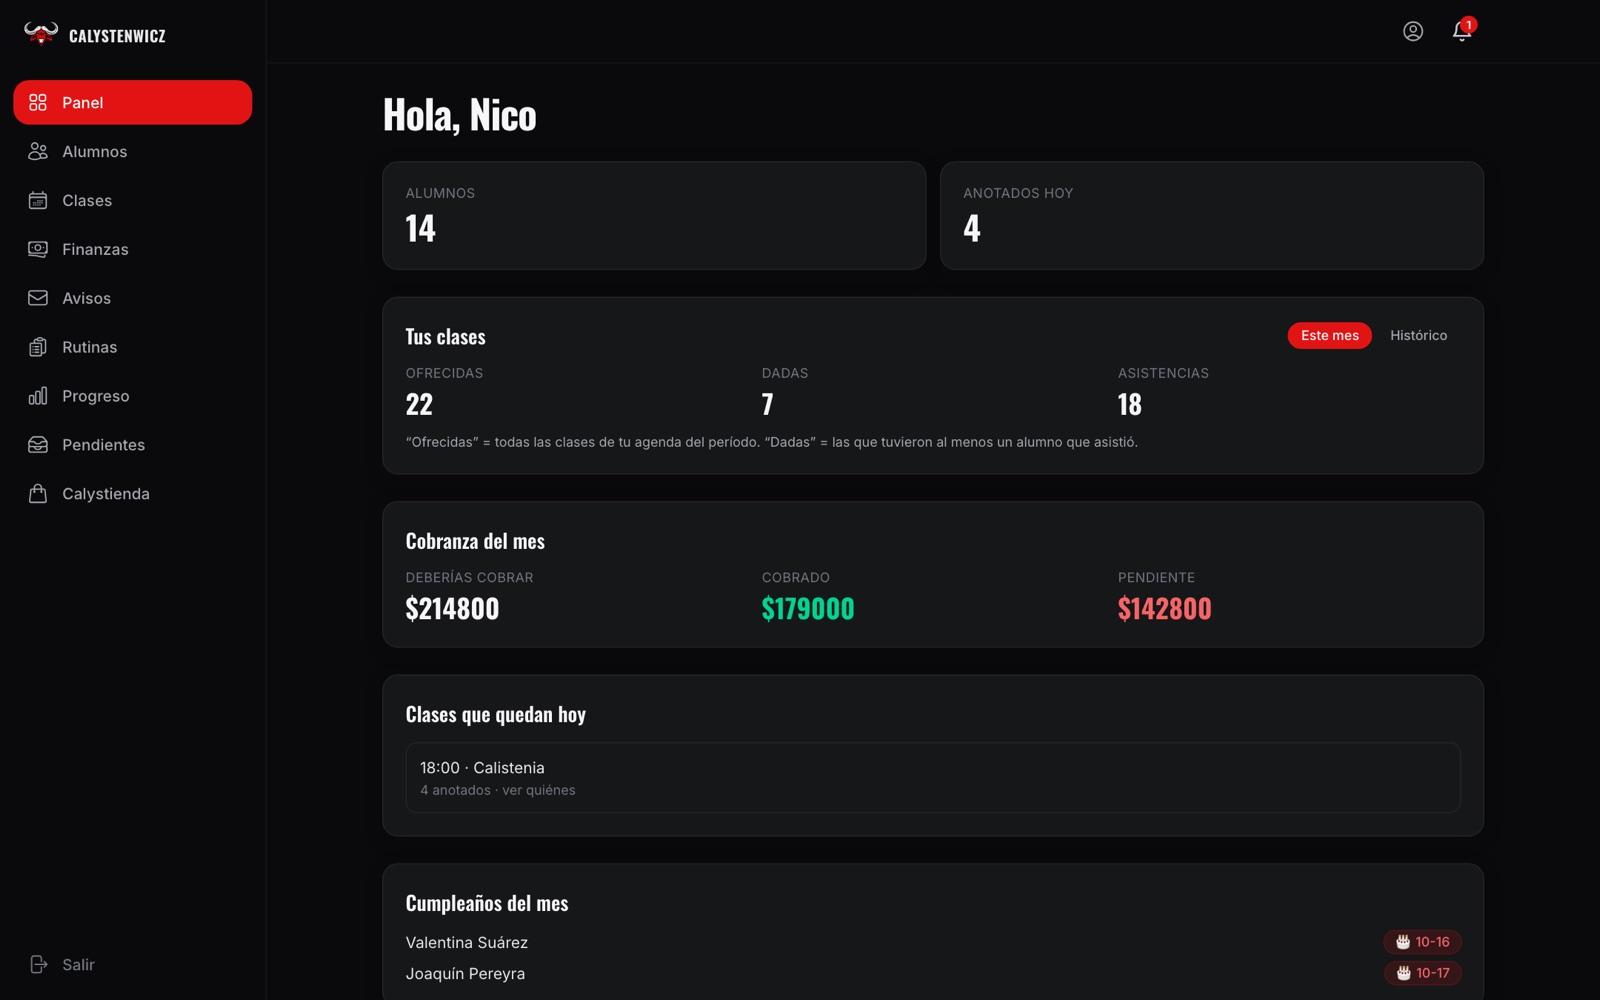
Task: Click the Finanzas money icon
Action: pos(38,249)
